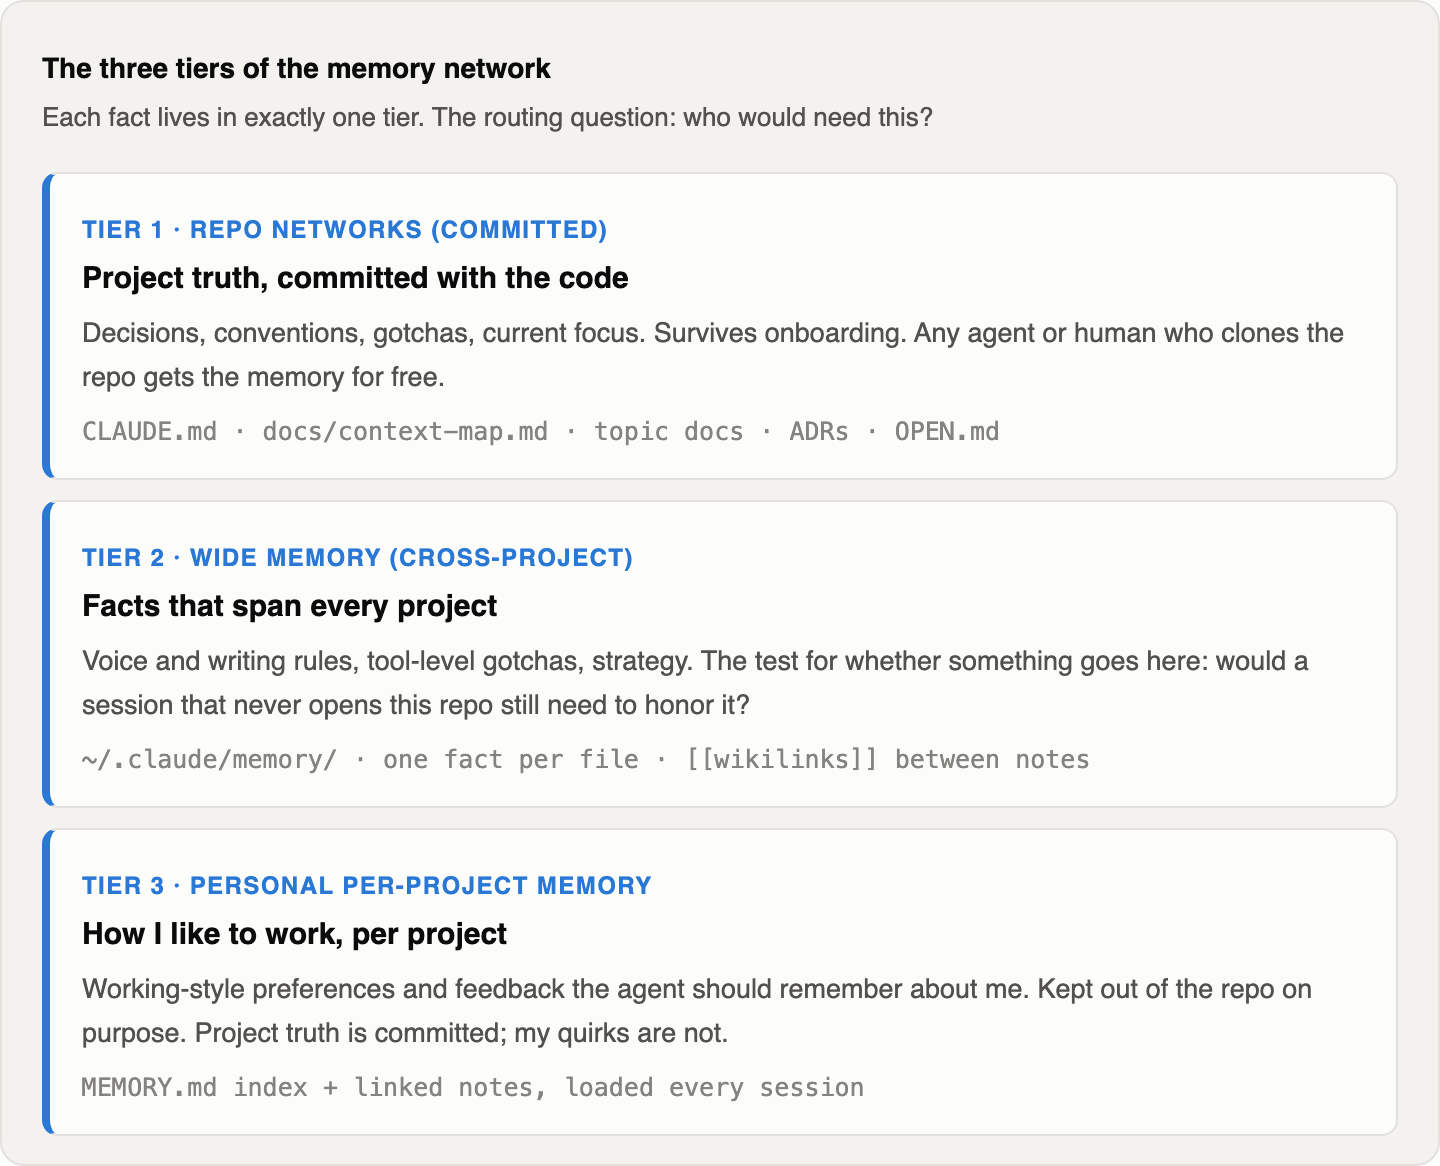The image size is (1440, 1166).
Task: Click the 'TIER 2 · WIDE MEMORY (CROSS-PROJECT)' label
Action: [357, 557]
